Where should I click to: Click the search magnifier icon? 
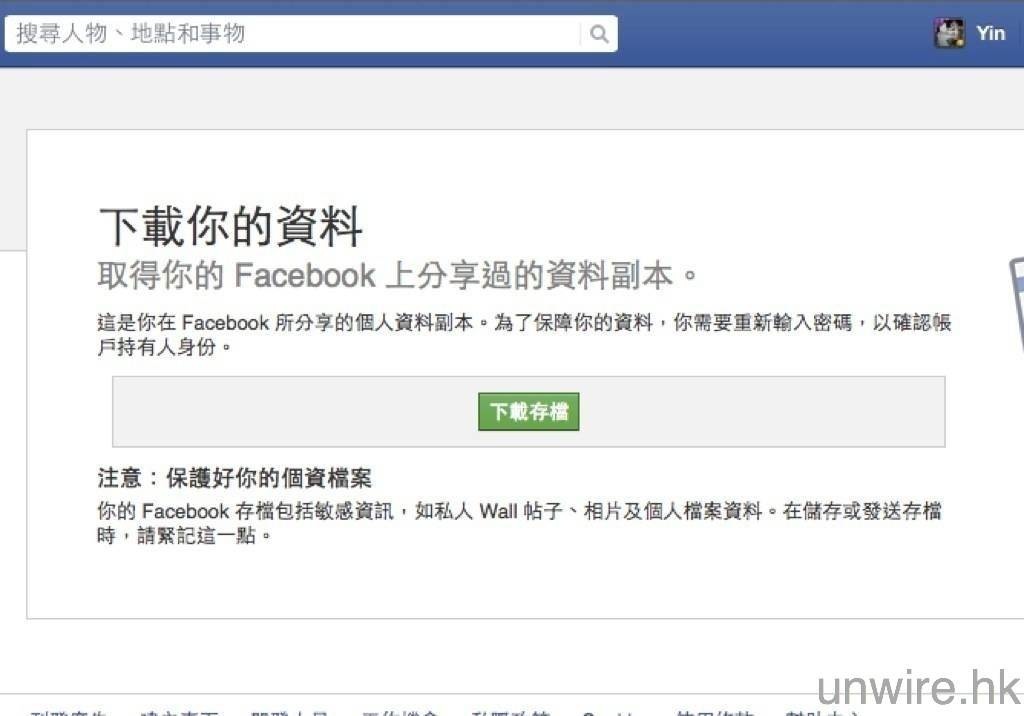pyautogui.click(x=599, y=33)
